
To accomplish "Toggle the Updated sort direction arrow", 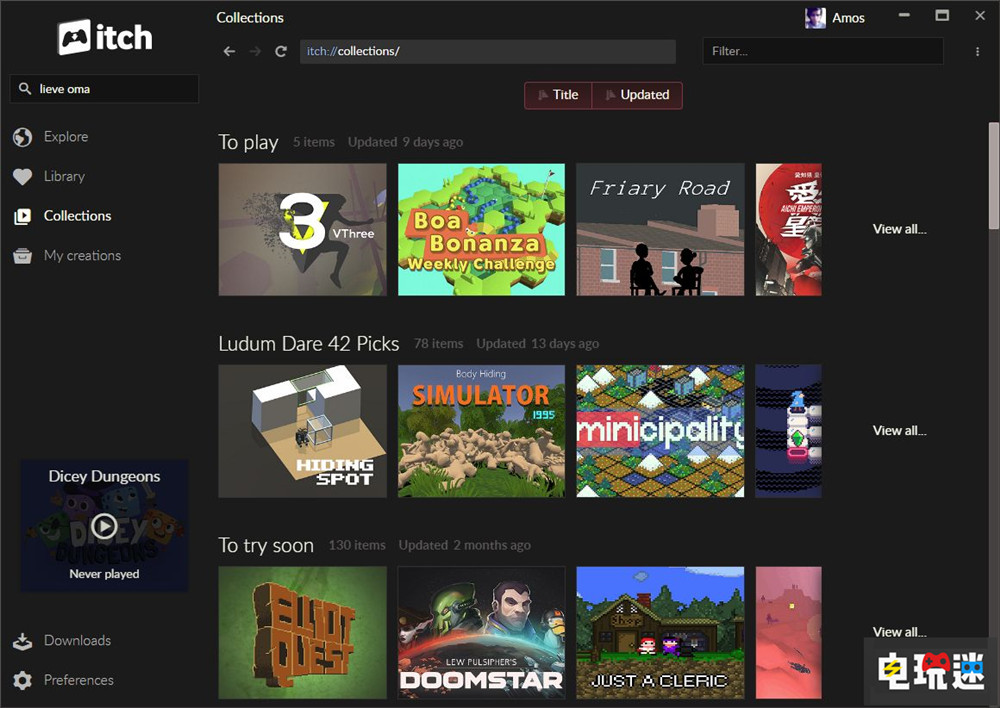I will coord(611,95).
